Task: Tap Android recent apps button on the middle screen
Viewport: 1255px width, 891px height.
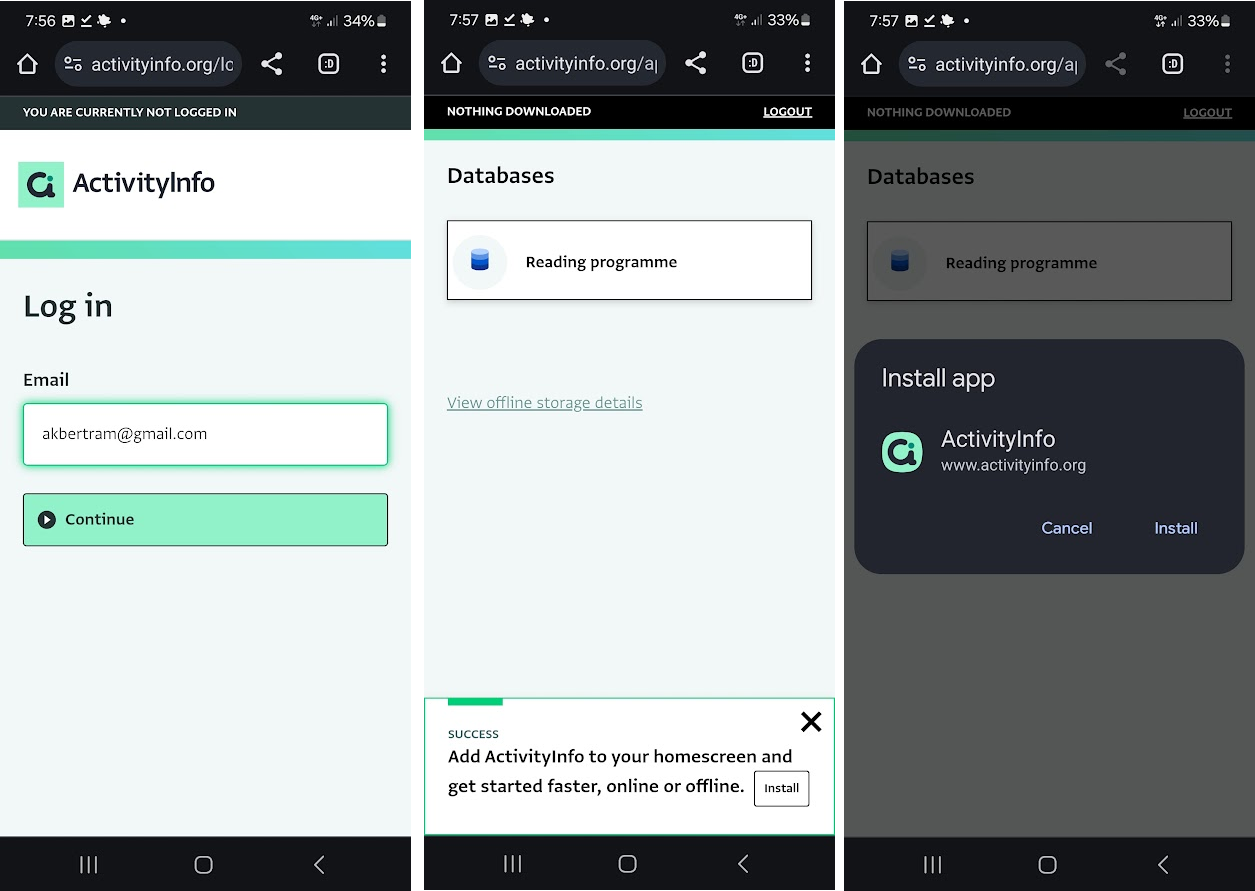Action: click(x=512, y=864)
